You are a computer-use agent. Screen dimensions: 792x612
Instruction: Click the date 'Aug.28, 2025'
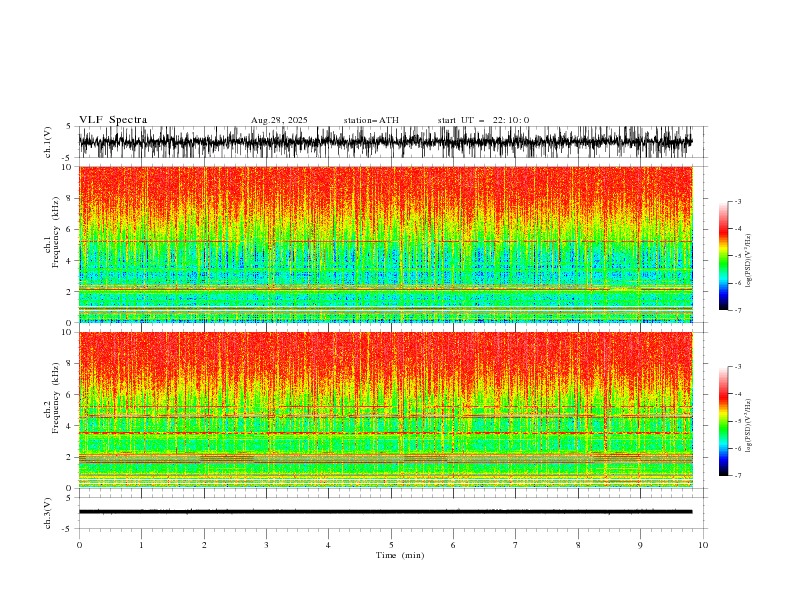tap(279, 120)
